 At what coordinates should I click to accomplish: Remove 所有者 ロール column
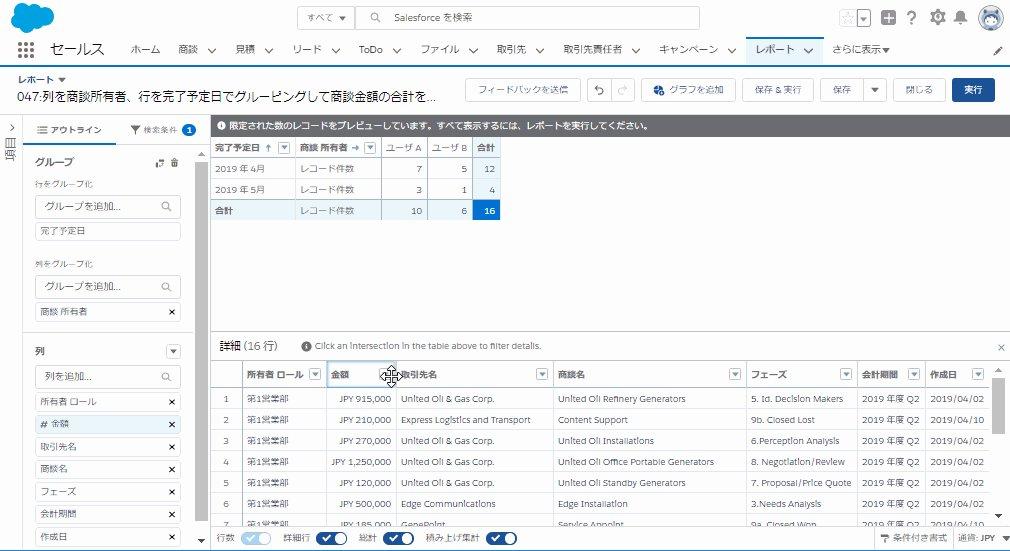click(x=172, y=402)
